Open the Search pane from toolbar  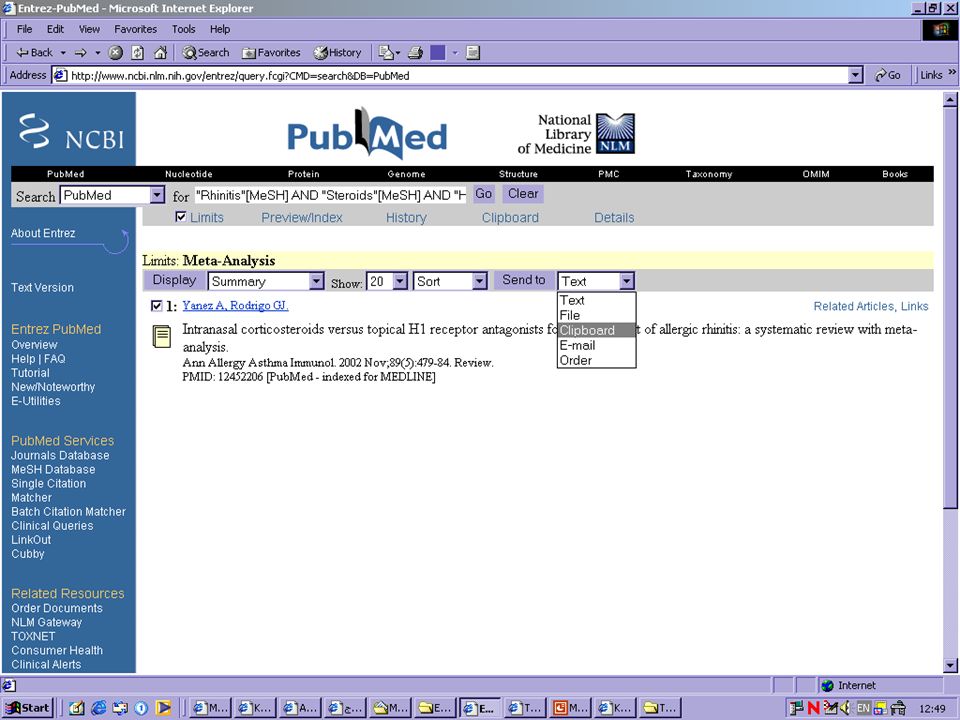click(x=206, y=53)
